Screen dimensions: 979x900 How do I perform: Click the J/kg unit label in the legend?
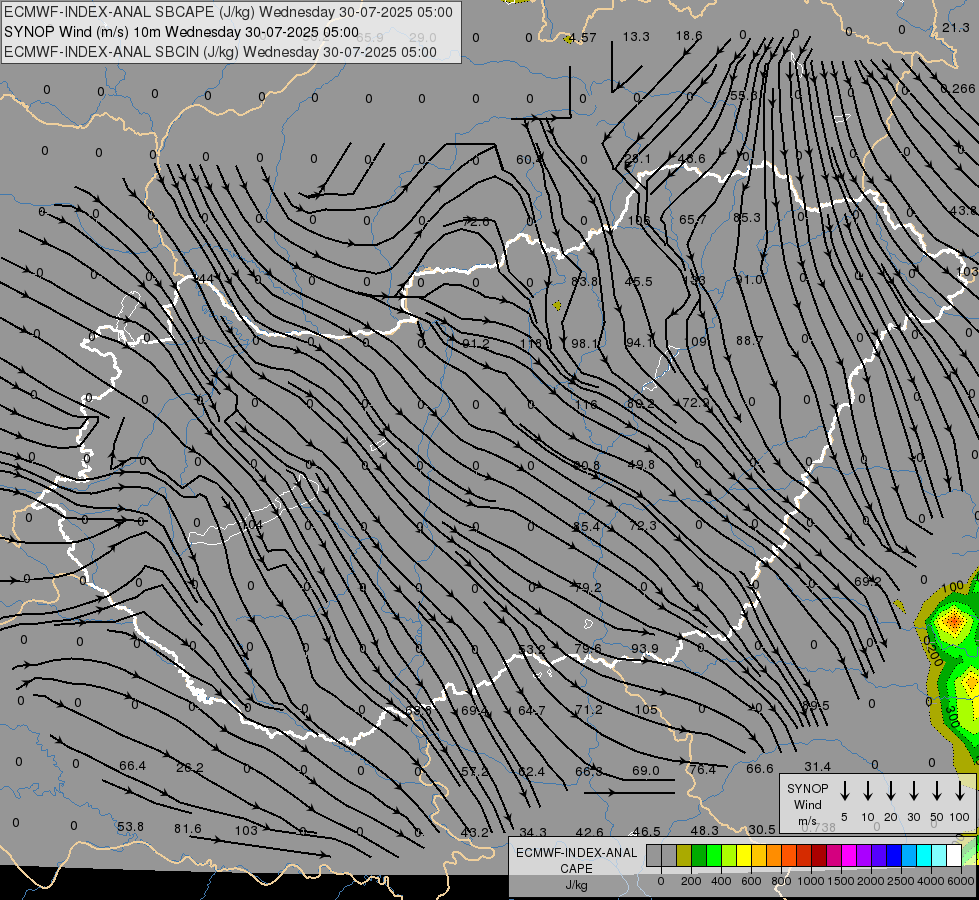click(576, 885)
